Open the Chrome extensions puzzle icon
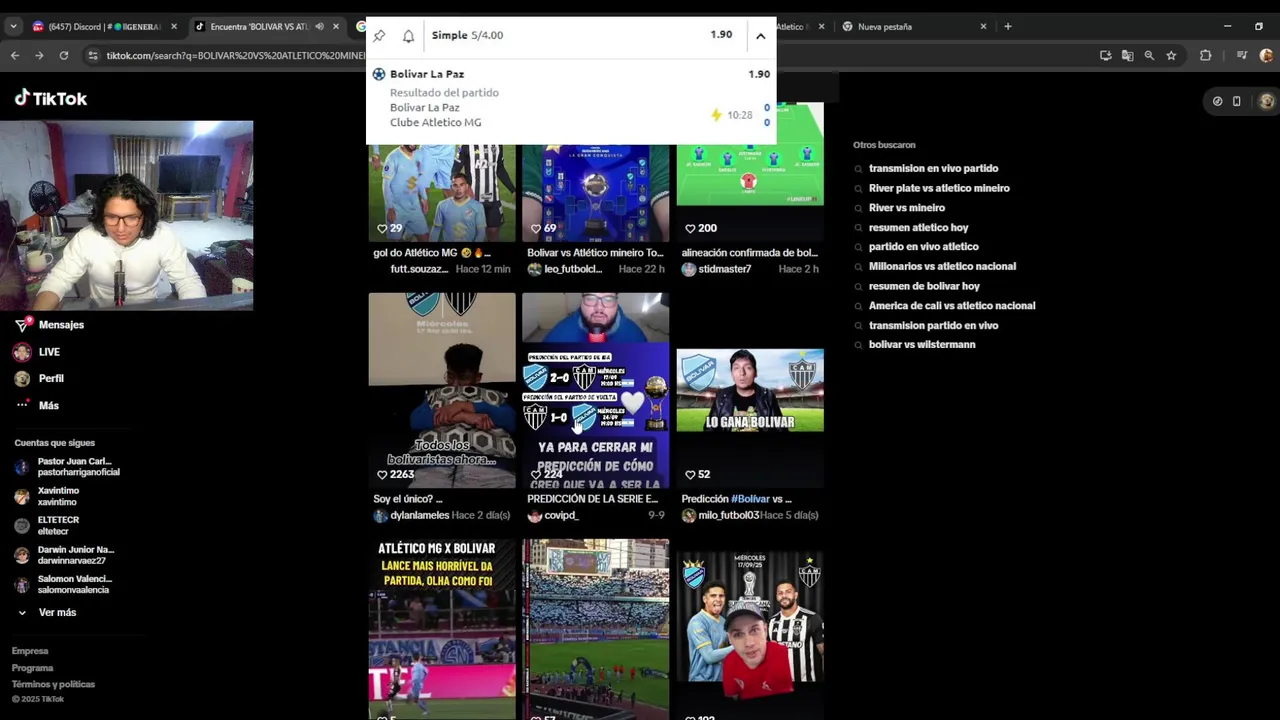The height and width of the screenshot is (720, 1280). [x=1205, y=56]
